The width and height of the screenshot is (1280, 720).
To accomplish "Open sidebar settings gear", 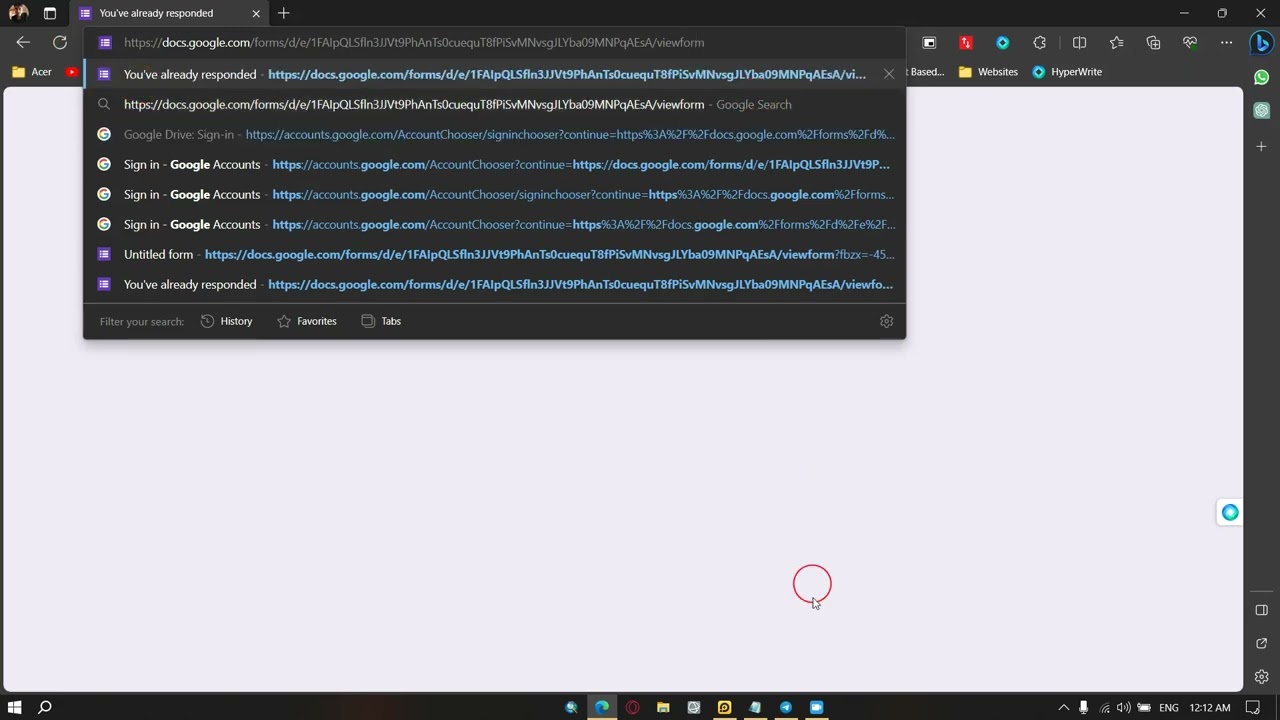I will coord(1262,676).
